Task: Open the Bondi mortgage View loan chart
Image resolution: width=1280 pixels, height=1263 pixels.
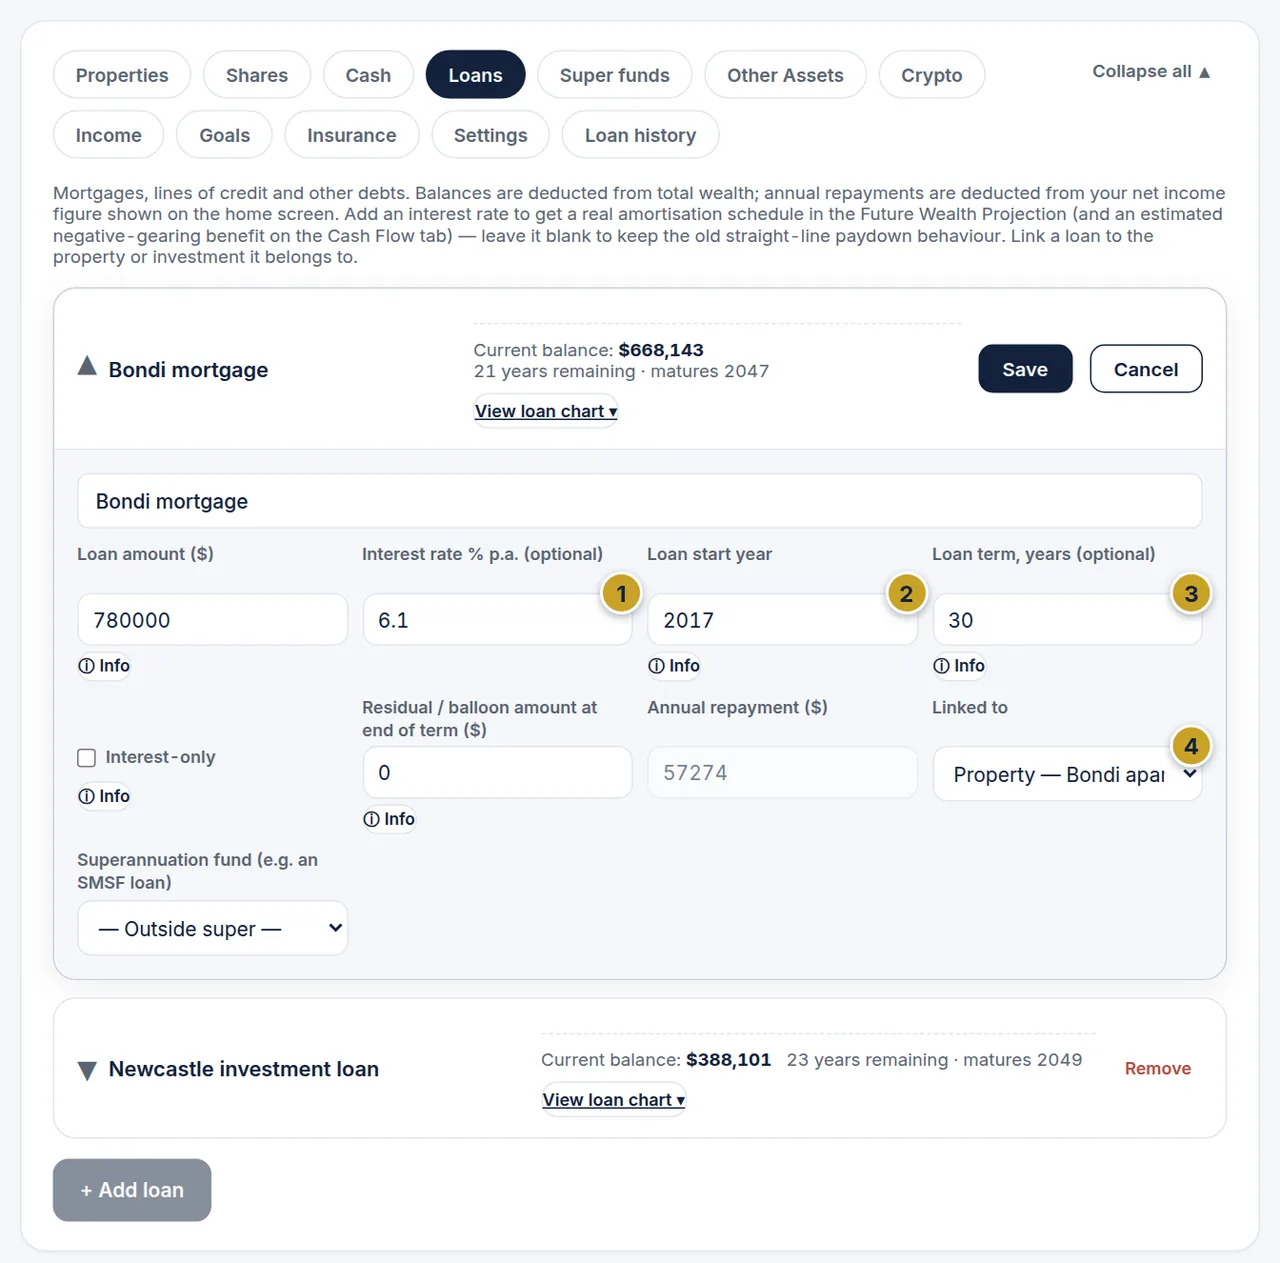Action: point(546,411)
